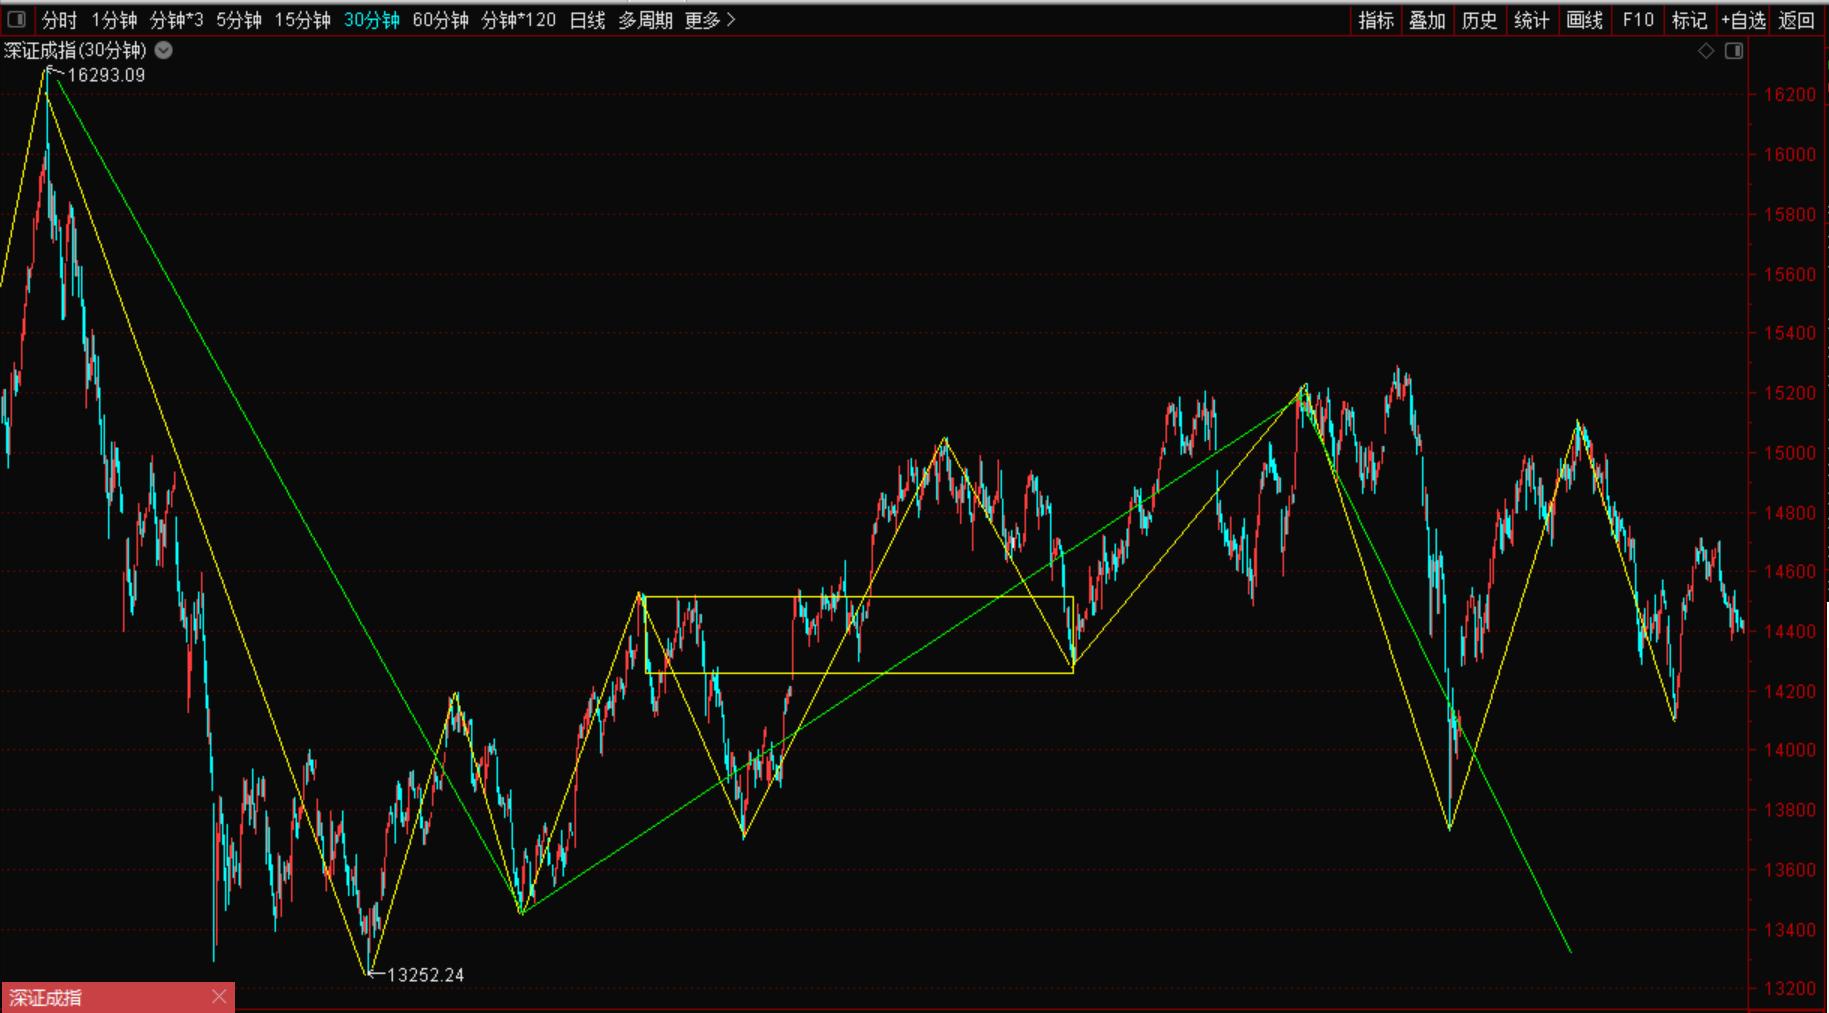1829x1013 pixels.
Task: Click the 13200 price axis label
Action: click(x=1790, y=989)
